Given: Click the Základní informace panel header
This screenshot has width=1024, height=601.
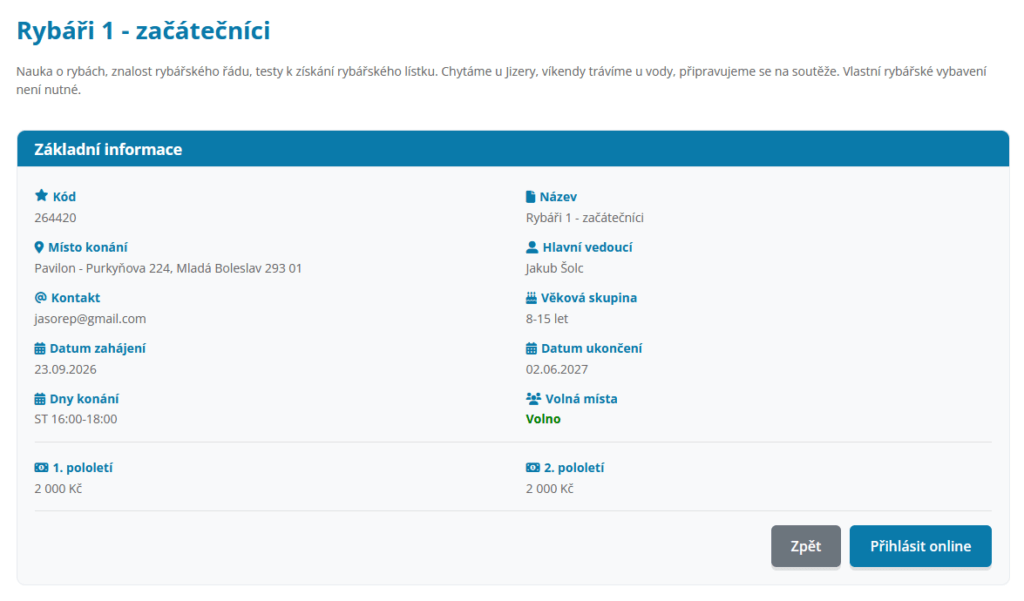Looking at the screenshot, I should (513, 149).
